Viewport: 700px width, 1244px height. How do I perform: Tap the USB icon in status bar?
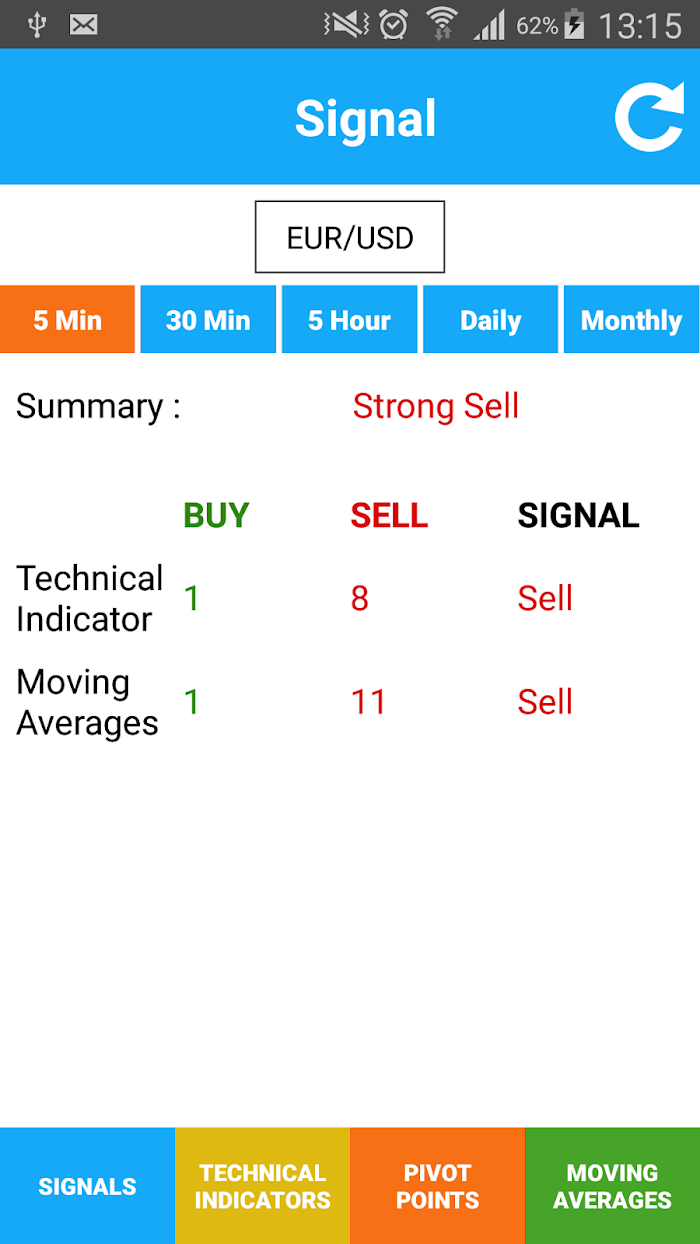(37, 24)
